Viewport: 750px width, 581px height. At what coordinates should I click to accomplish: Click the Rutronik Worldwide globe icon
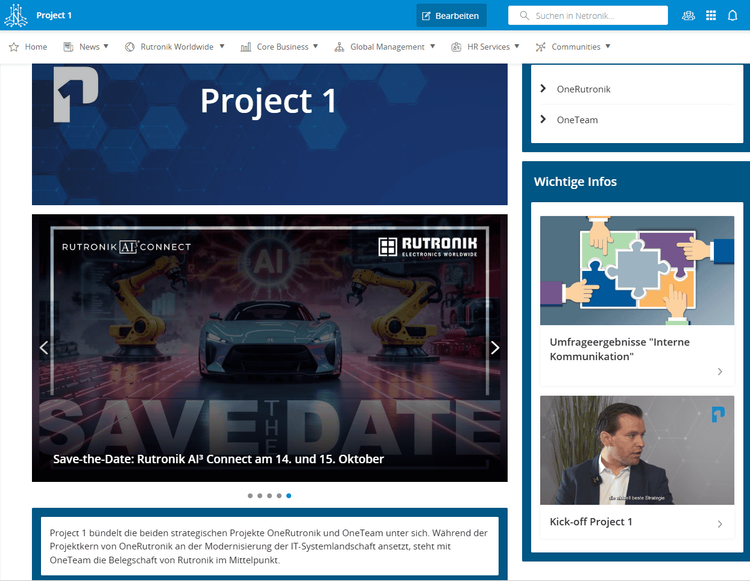point(130,47)
